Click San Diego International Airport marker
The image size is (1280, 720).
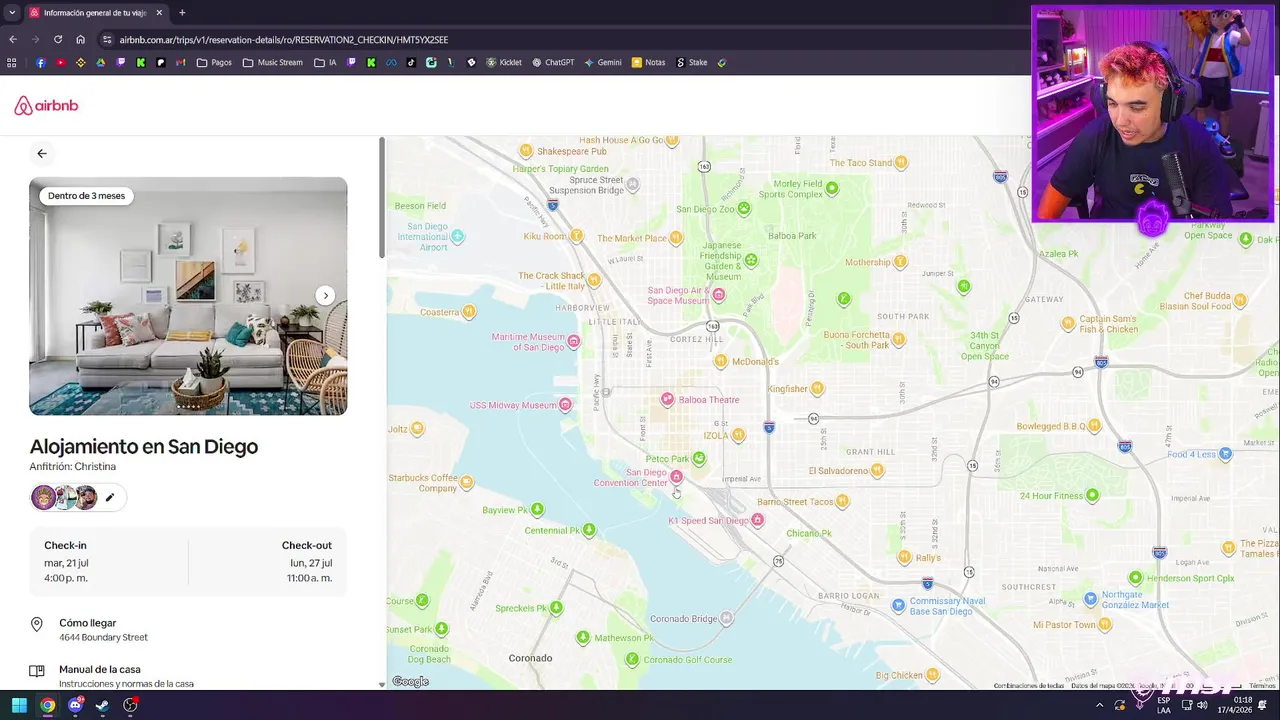(457, 237)
